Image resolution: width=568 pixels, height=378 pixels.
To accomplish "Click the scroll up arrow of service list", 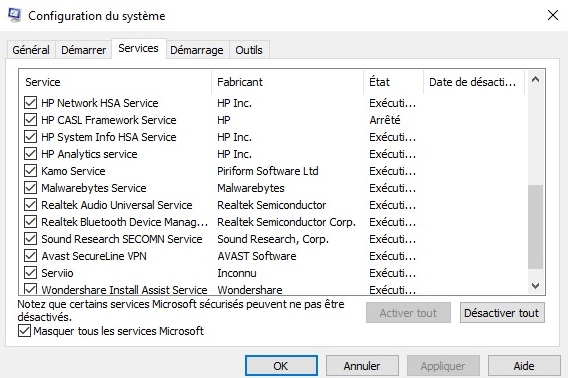I will (535, 79).
